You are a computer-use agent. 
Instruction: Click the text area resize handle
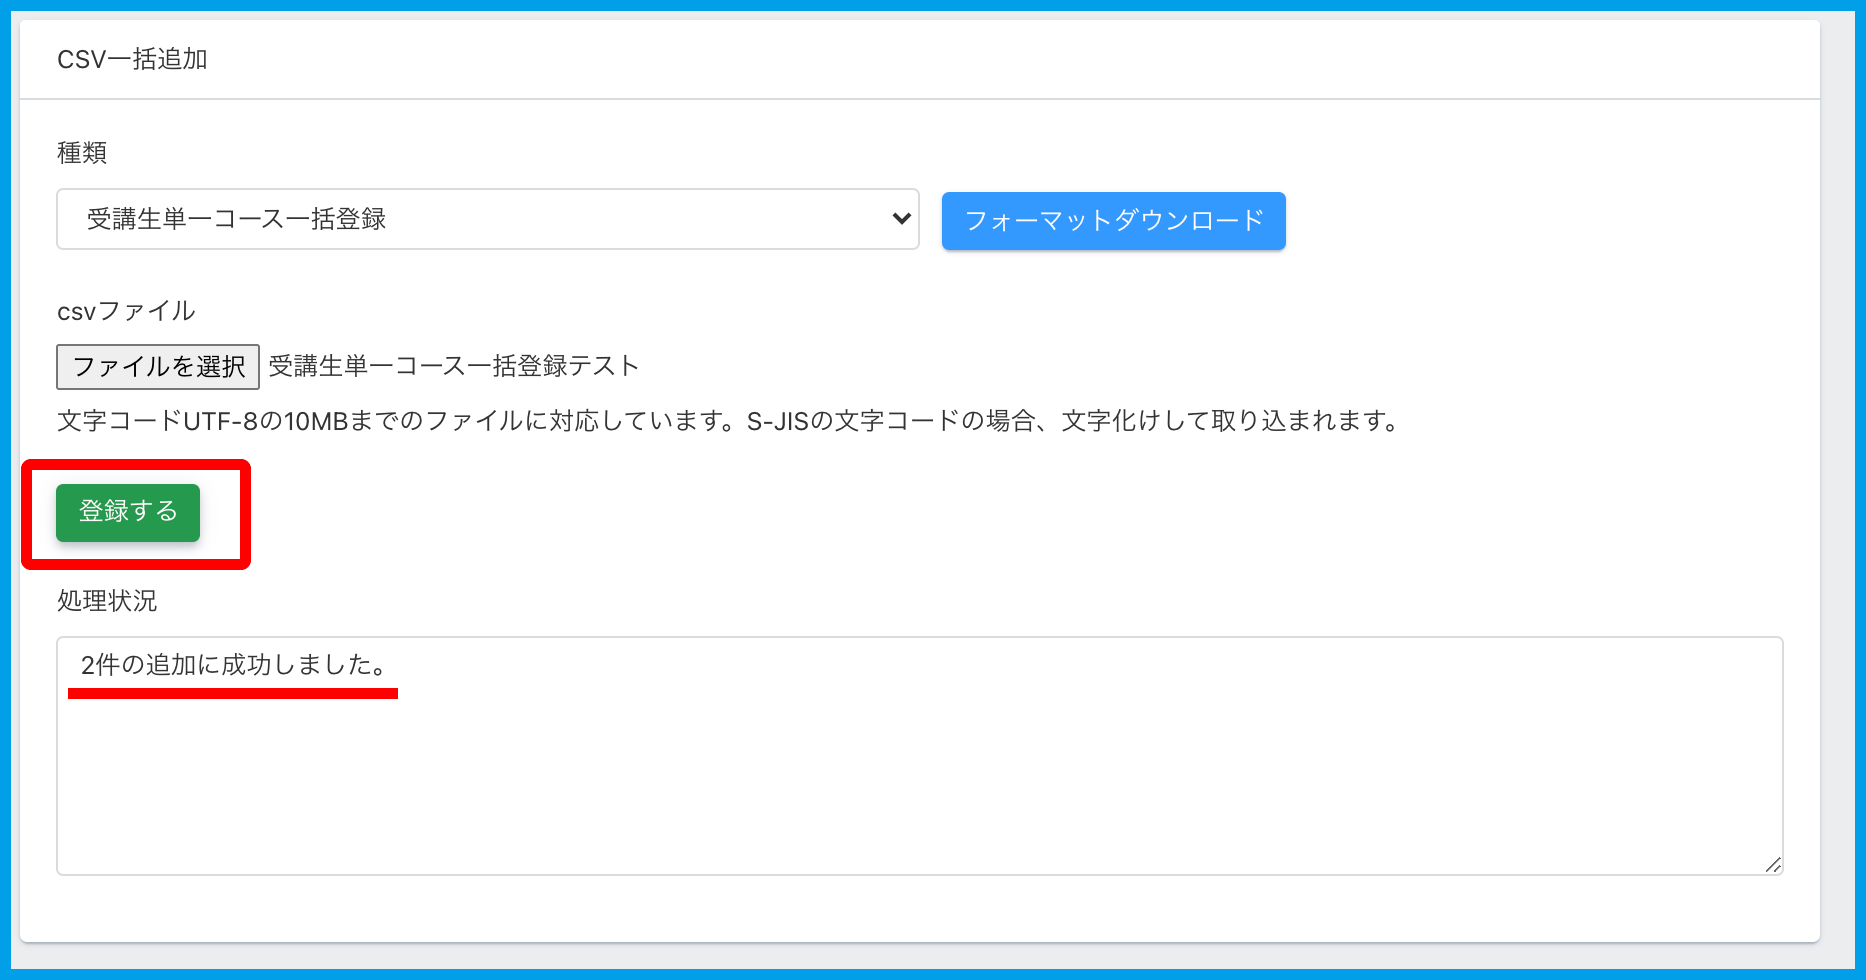[x=1772, y=865]
